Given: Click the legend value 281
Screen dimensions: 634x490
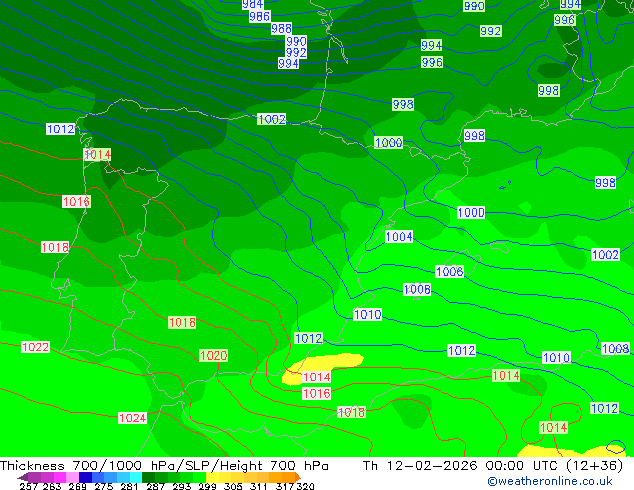Looking at the screenshot, I should pyautogui.click(x=129, y=486).
